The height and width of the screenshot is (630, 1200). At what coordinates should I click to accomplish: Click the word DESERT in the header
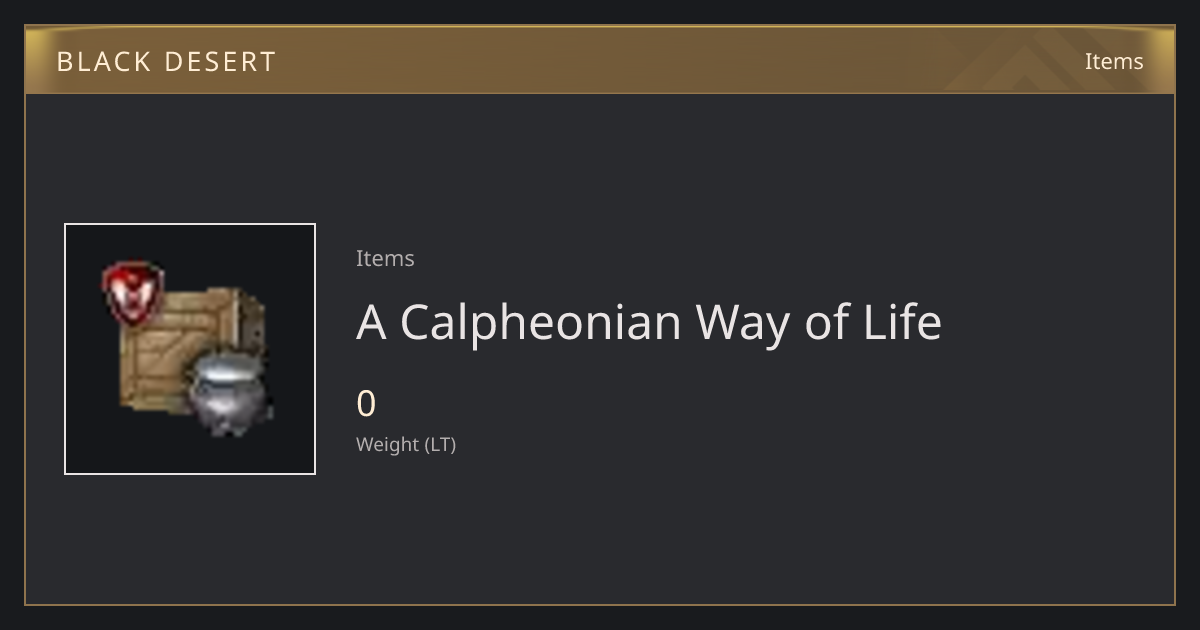tap(220, 62)
